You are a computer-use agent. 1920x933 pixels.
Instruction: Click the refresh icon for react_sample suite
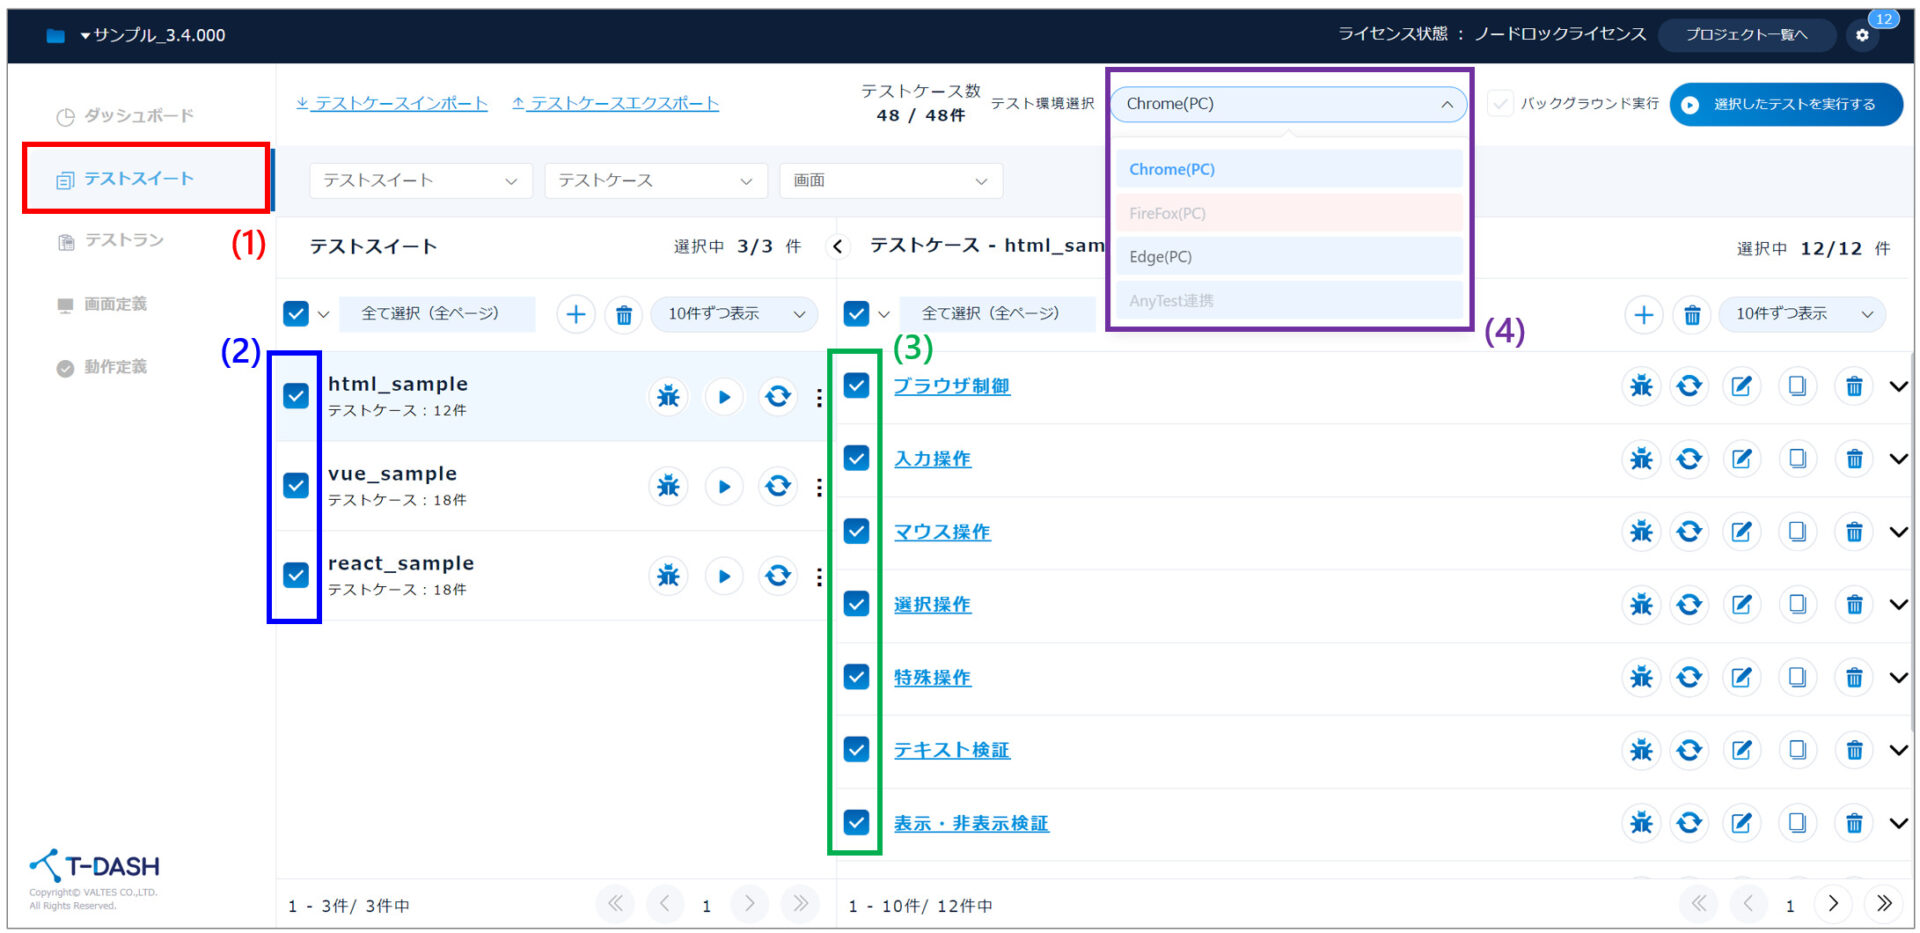[777, 576]
